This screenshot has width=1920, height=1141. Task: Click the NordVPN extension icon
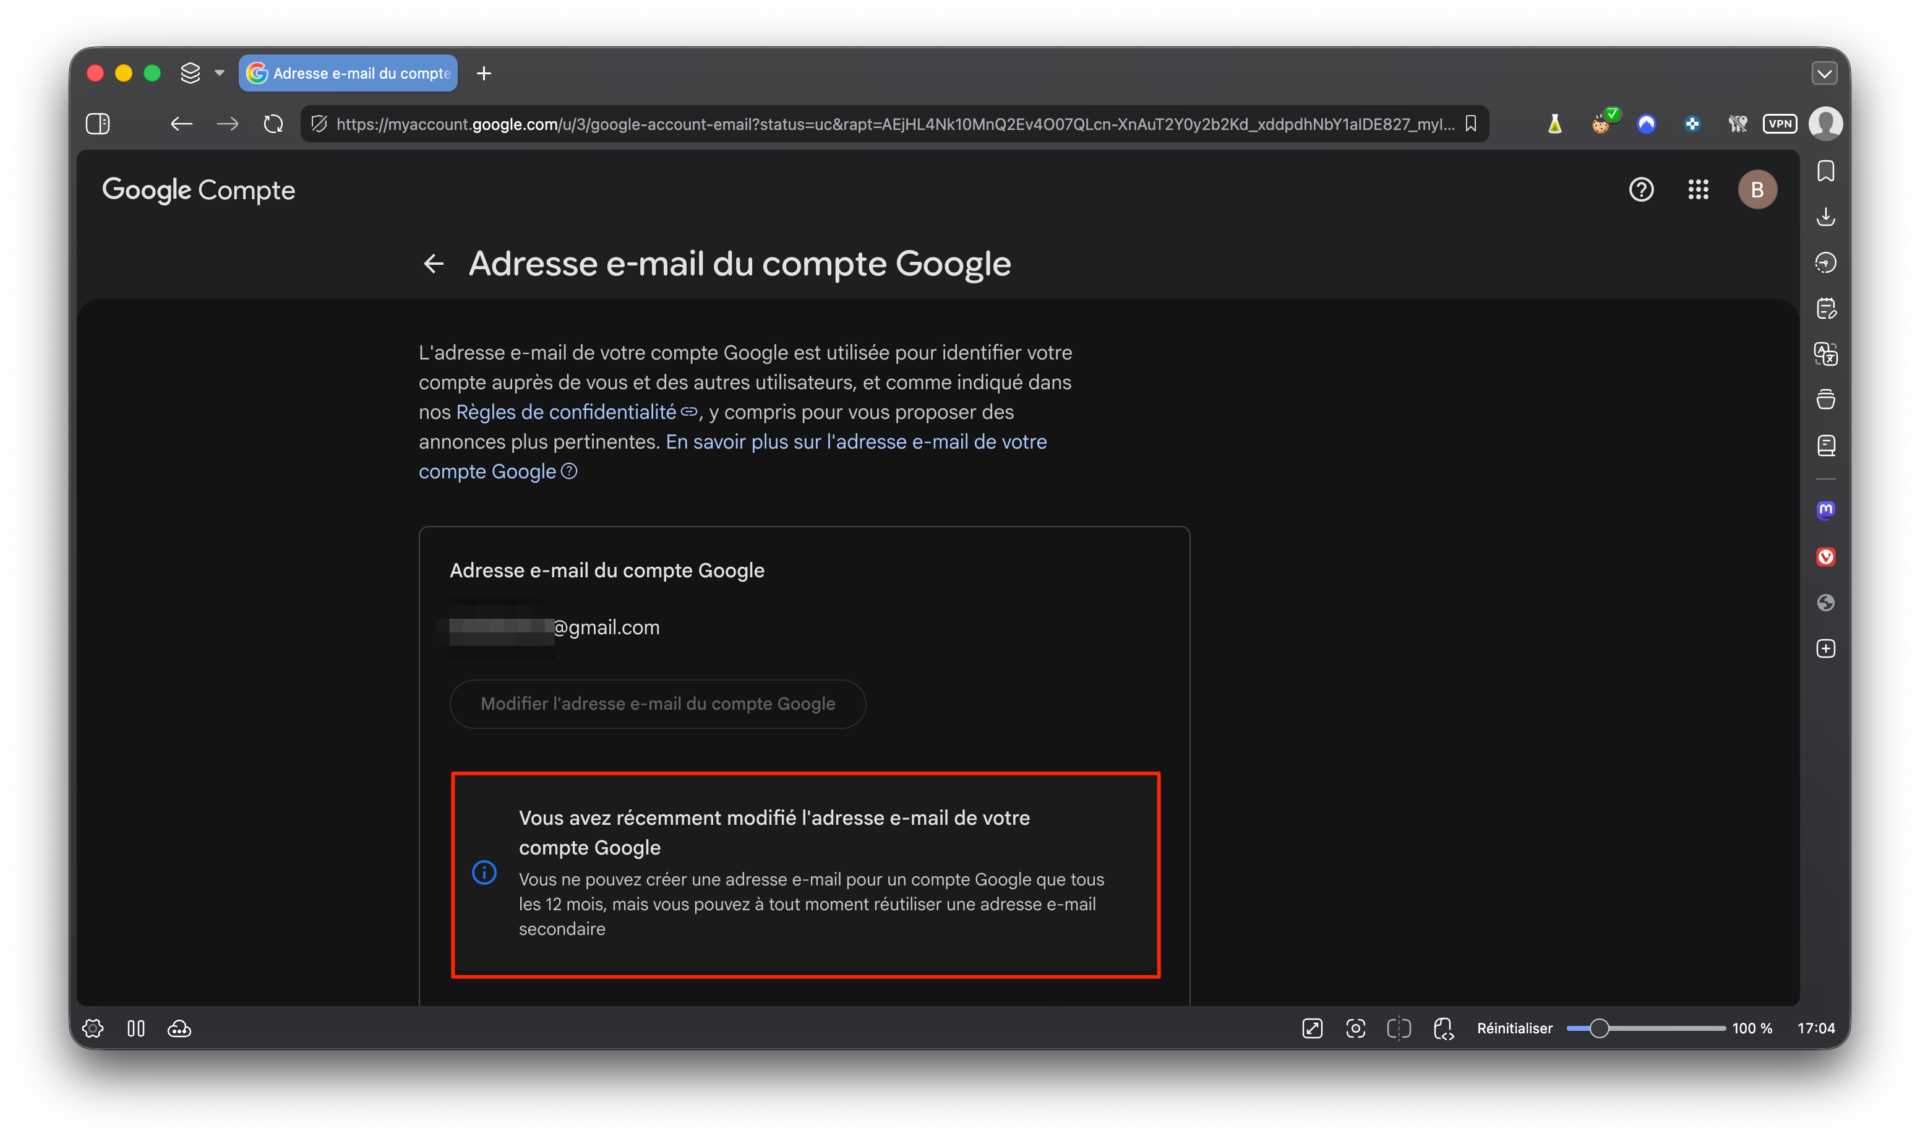pyautogui.click(x=1646, y=124)
